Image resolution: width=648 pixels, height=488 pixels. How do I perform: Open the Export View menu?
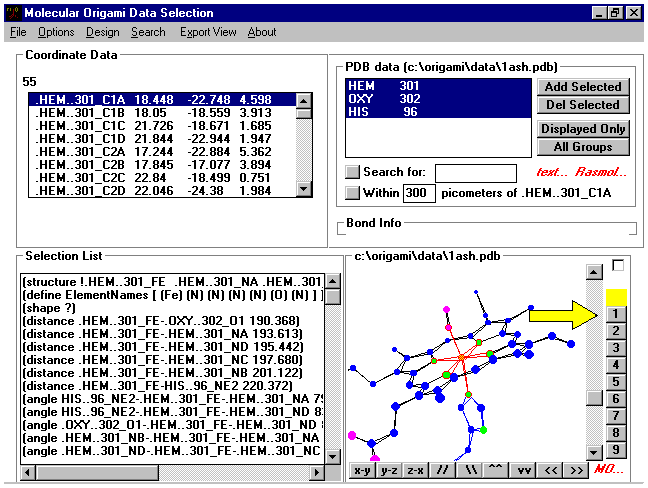tap(208, 32)
